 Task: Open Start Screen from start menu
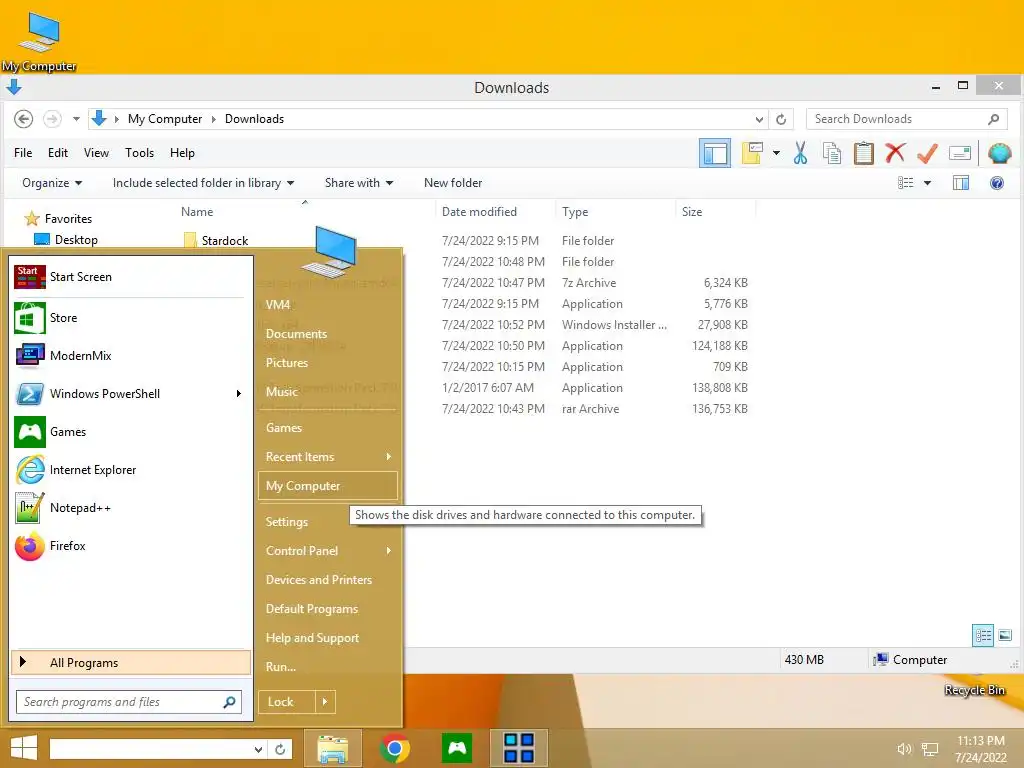click(129, 277)
